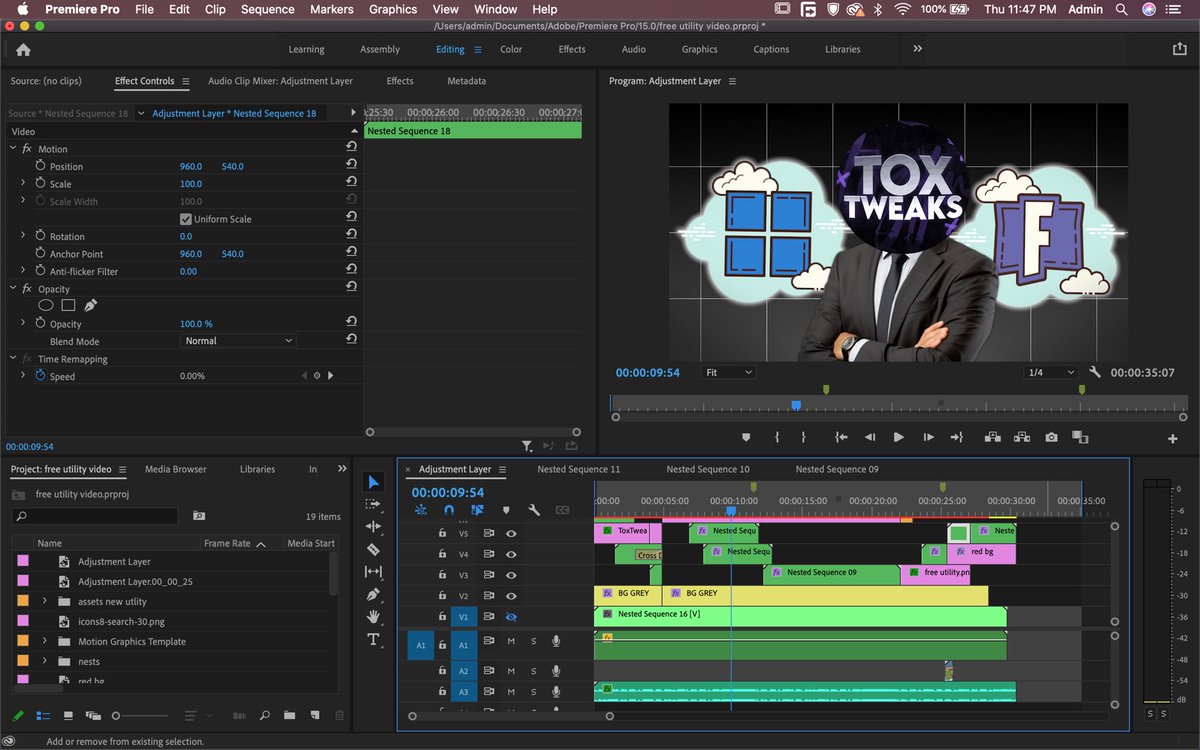1200x750 pixels.
Task: Click Add Marker in timeline header
Action: tap(506, 510)
